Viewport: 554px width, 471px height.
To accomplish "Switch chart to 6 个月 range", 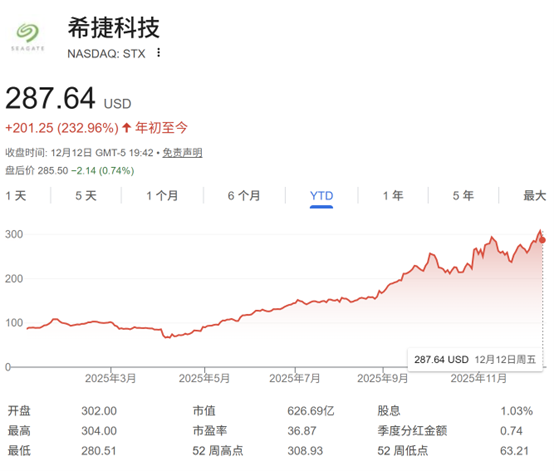I will tap(244, 196).
